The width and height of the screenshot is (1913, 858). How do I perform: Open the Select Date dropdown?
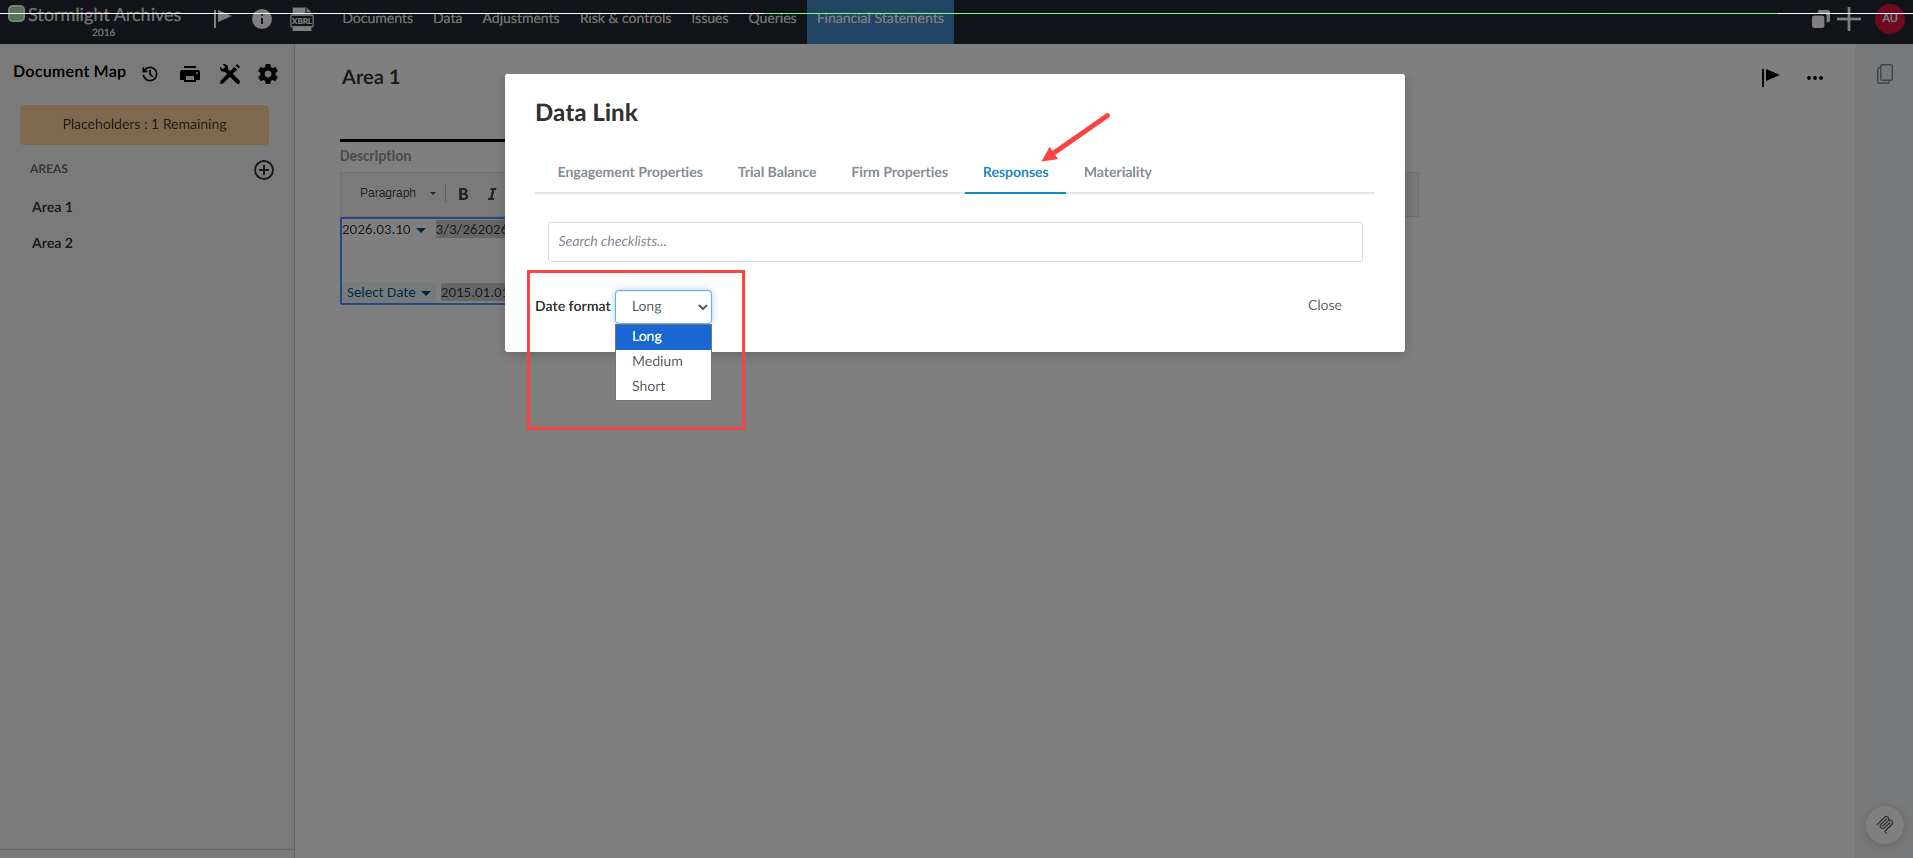click(388, 293)
